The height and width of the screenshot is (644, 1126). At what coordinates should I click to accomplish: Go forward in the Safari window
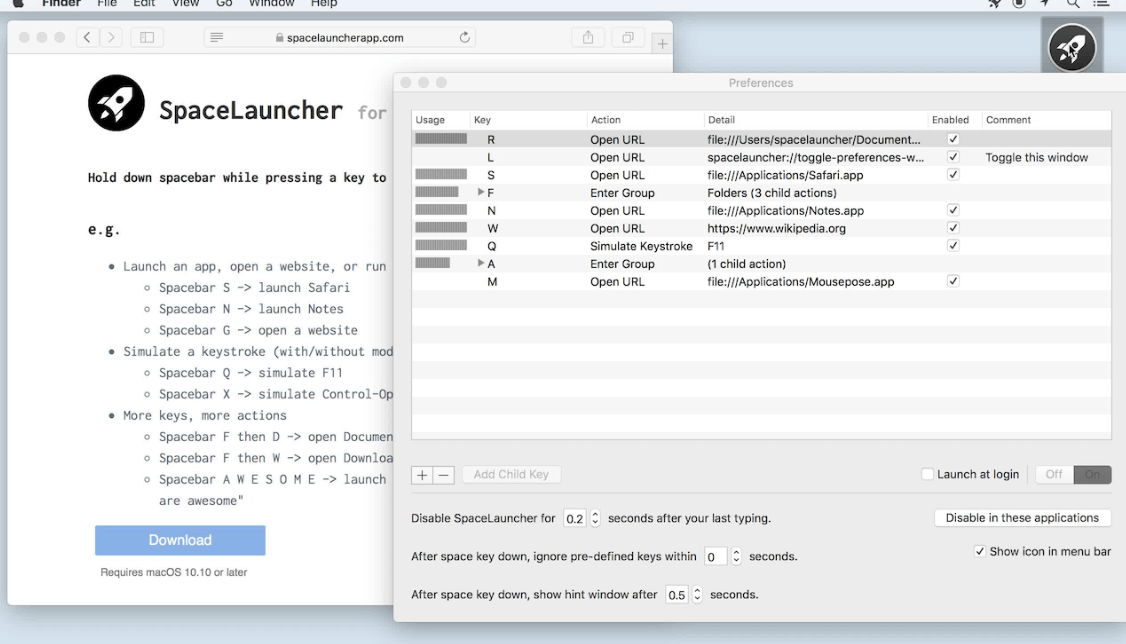tap(111, 37)
